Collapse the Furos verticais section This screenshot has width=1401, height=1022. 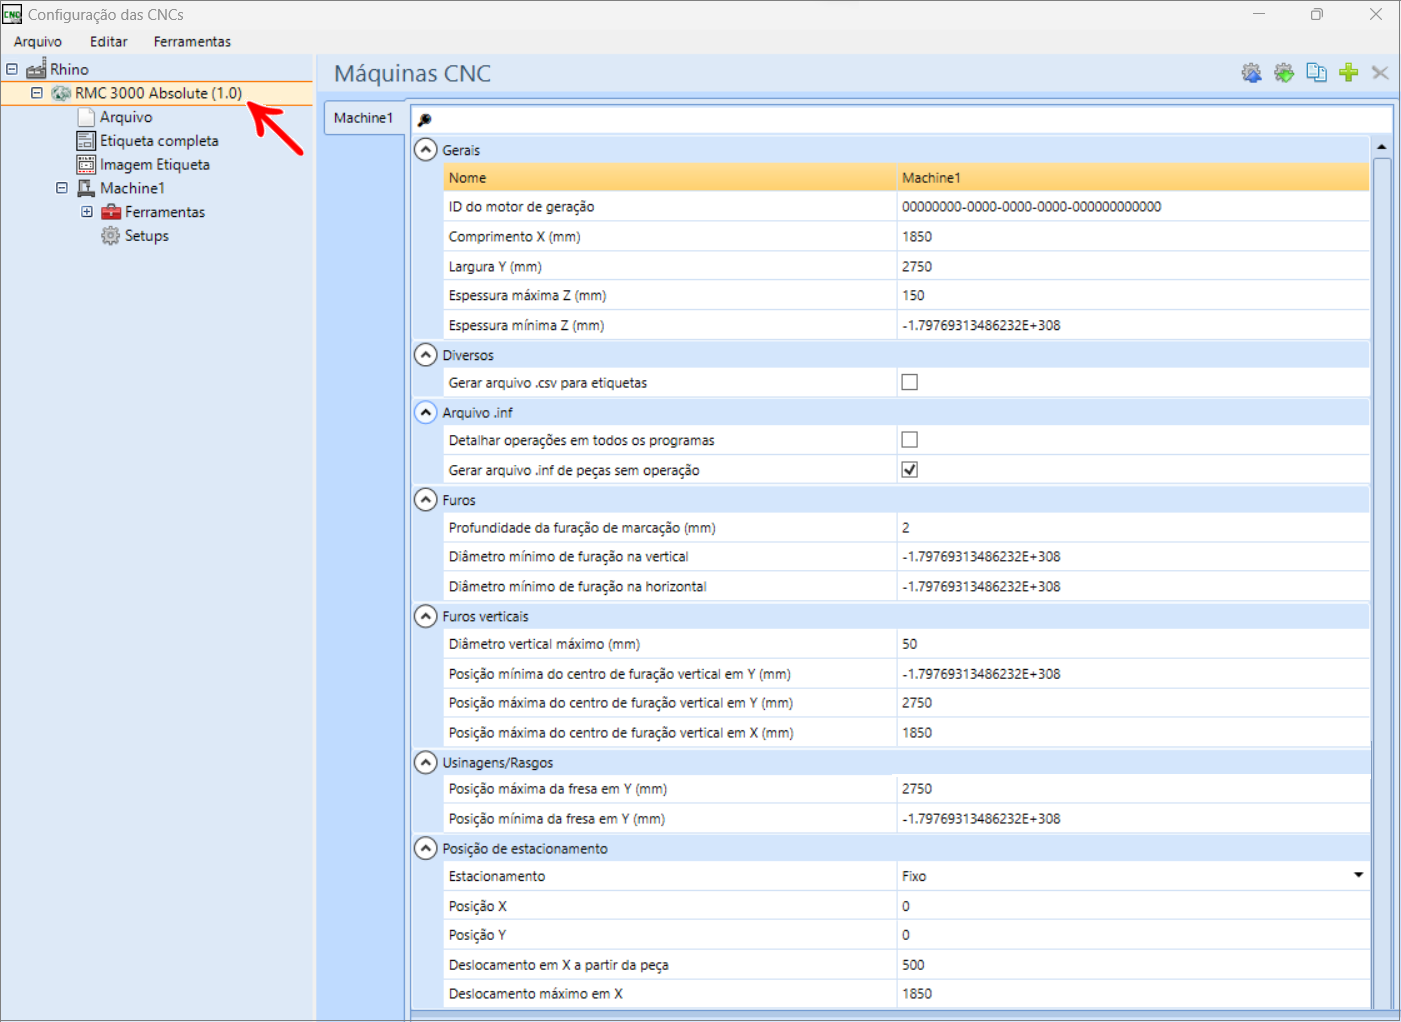point(426,616)
